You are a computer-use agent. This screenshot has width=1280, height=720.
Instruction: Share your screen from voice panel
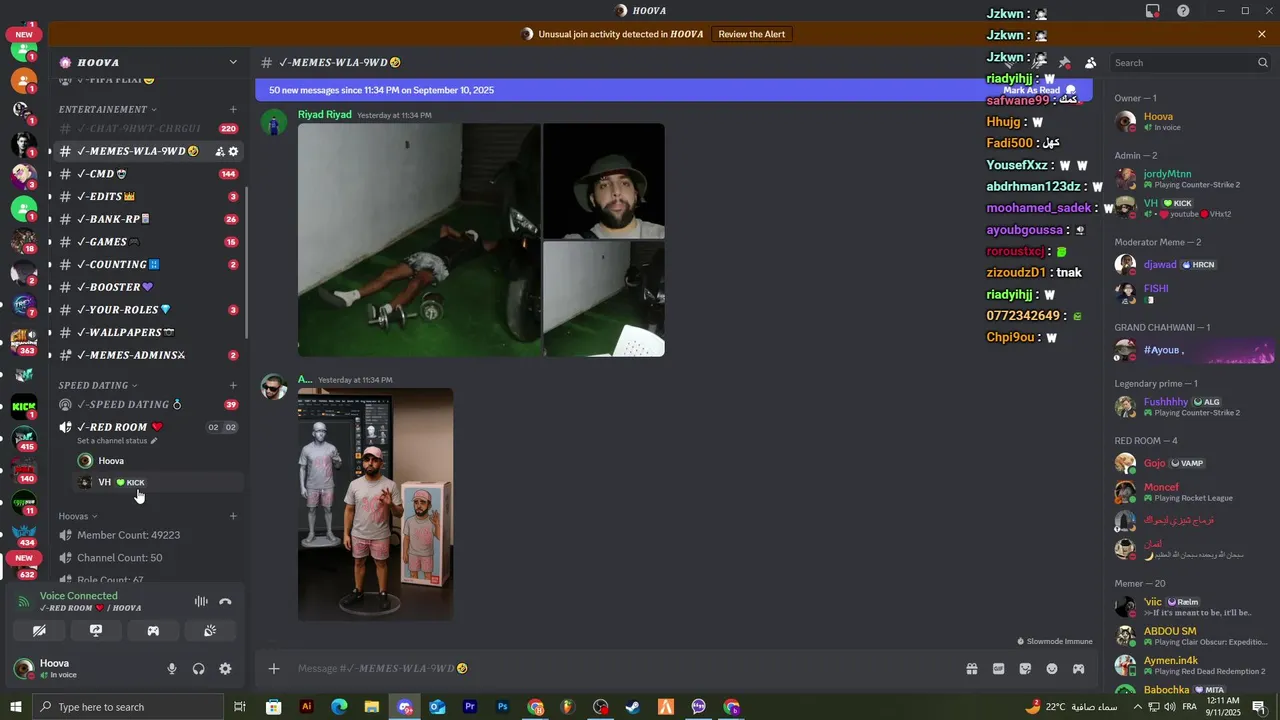tap(96, 631)
